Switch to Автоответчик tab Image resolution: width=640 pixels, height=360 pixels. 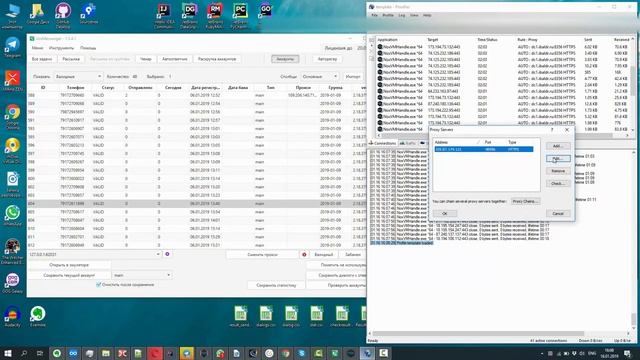(x=174, y=59)
